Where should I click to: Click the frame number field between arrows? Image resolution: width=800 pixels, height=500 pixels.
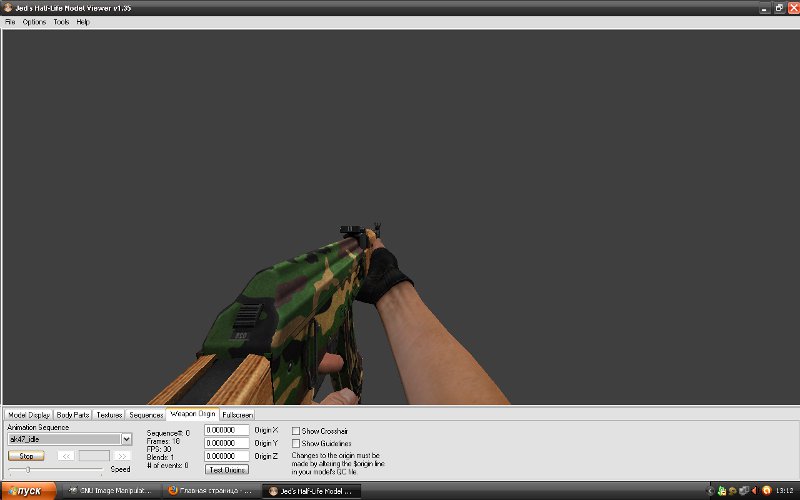click(94, 456)
